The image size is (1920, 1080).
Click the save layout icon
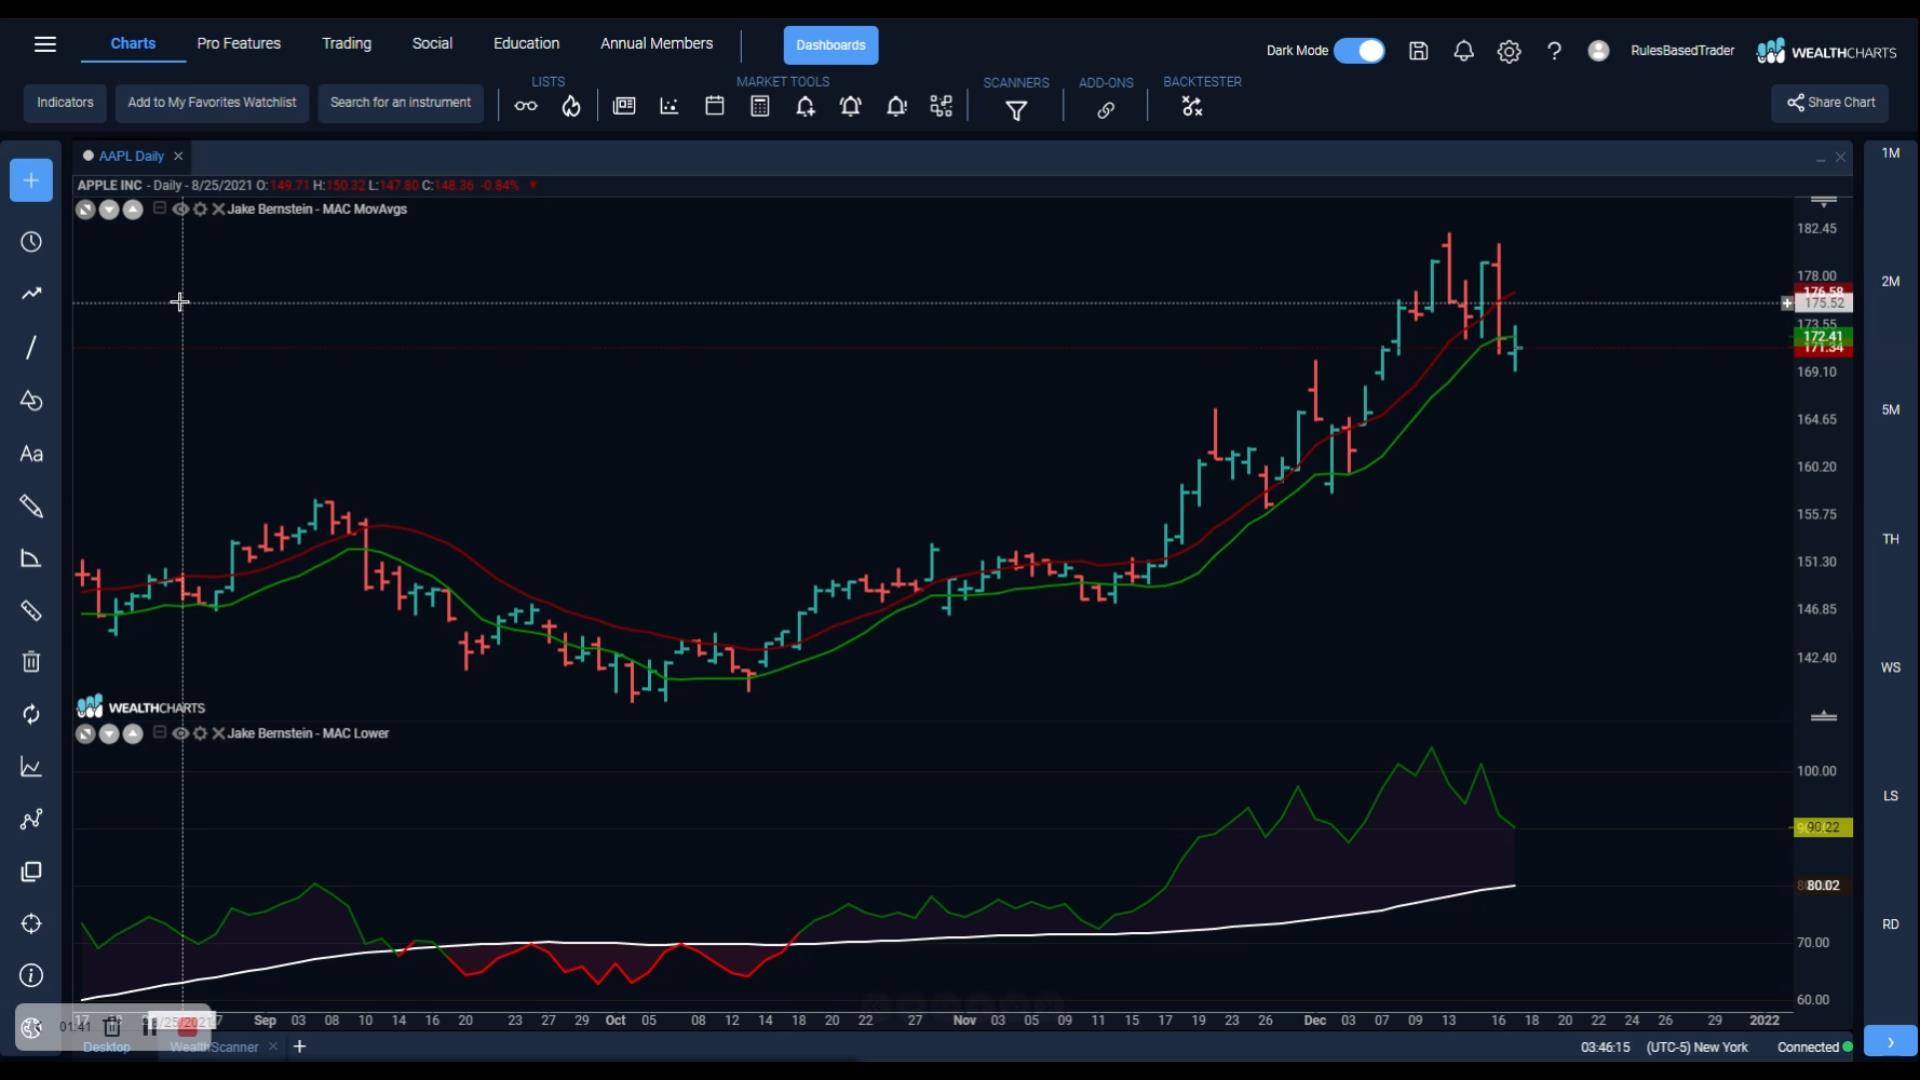pos(1418,51)
